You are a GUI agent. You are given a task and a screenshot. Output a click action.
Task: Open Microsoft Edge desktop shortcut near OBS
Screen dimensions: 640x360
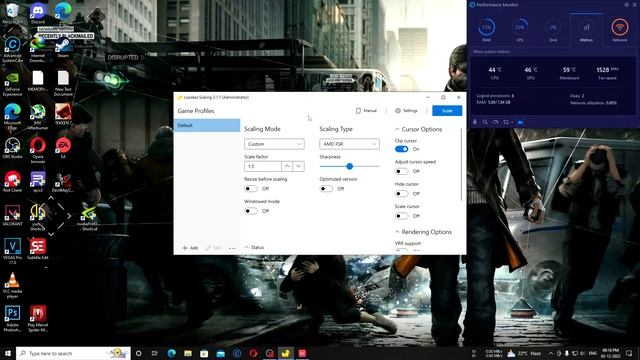12,117
